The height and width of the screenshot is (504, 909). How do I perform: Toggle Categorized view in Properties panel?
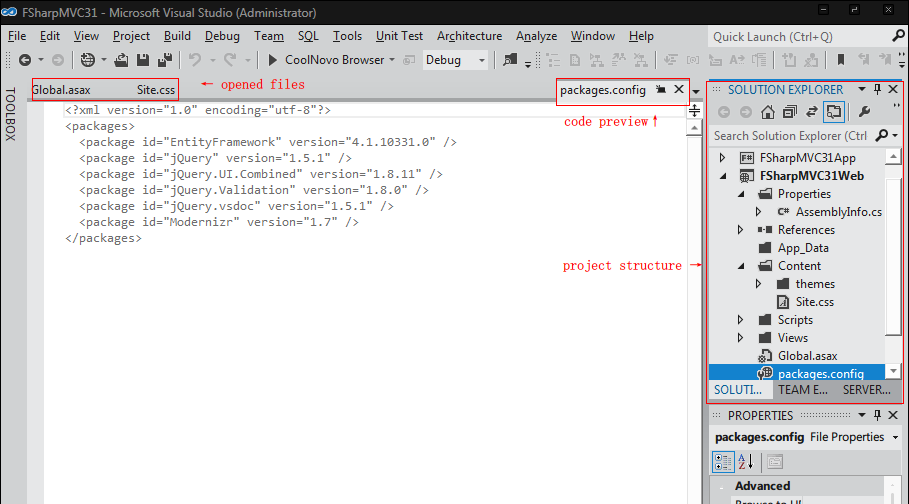[722, 462]
